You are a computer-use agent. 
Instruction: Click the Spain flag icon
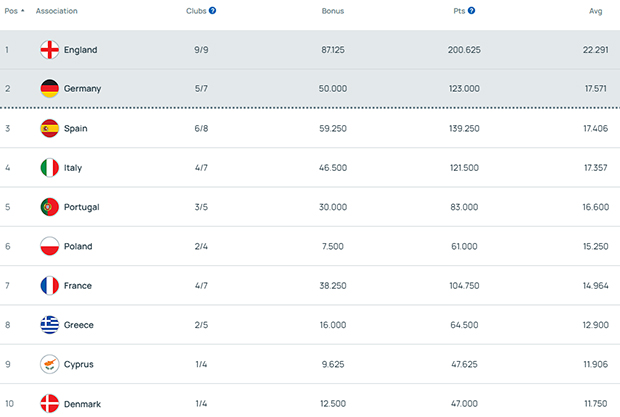click(49, 128)
